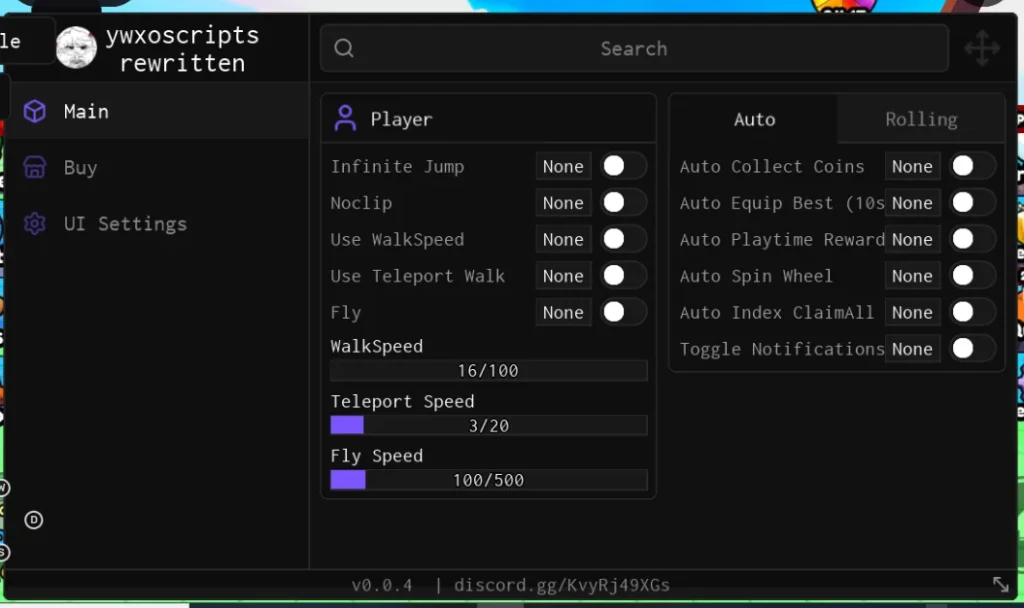This screenshot has height=608, width=1024.
Task: Click the ywxoscripts avatar image
Action: coord(76,48)
